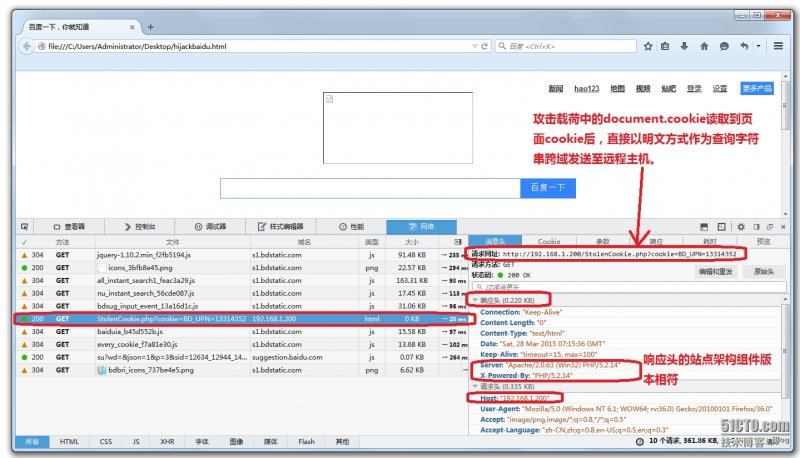The height and width of the screenshot is (458, 800).
Task: Click the 原始头 raw headers button
Action: (x=764, y=272)
